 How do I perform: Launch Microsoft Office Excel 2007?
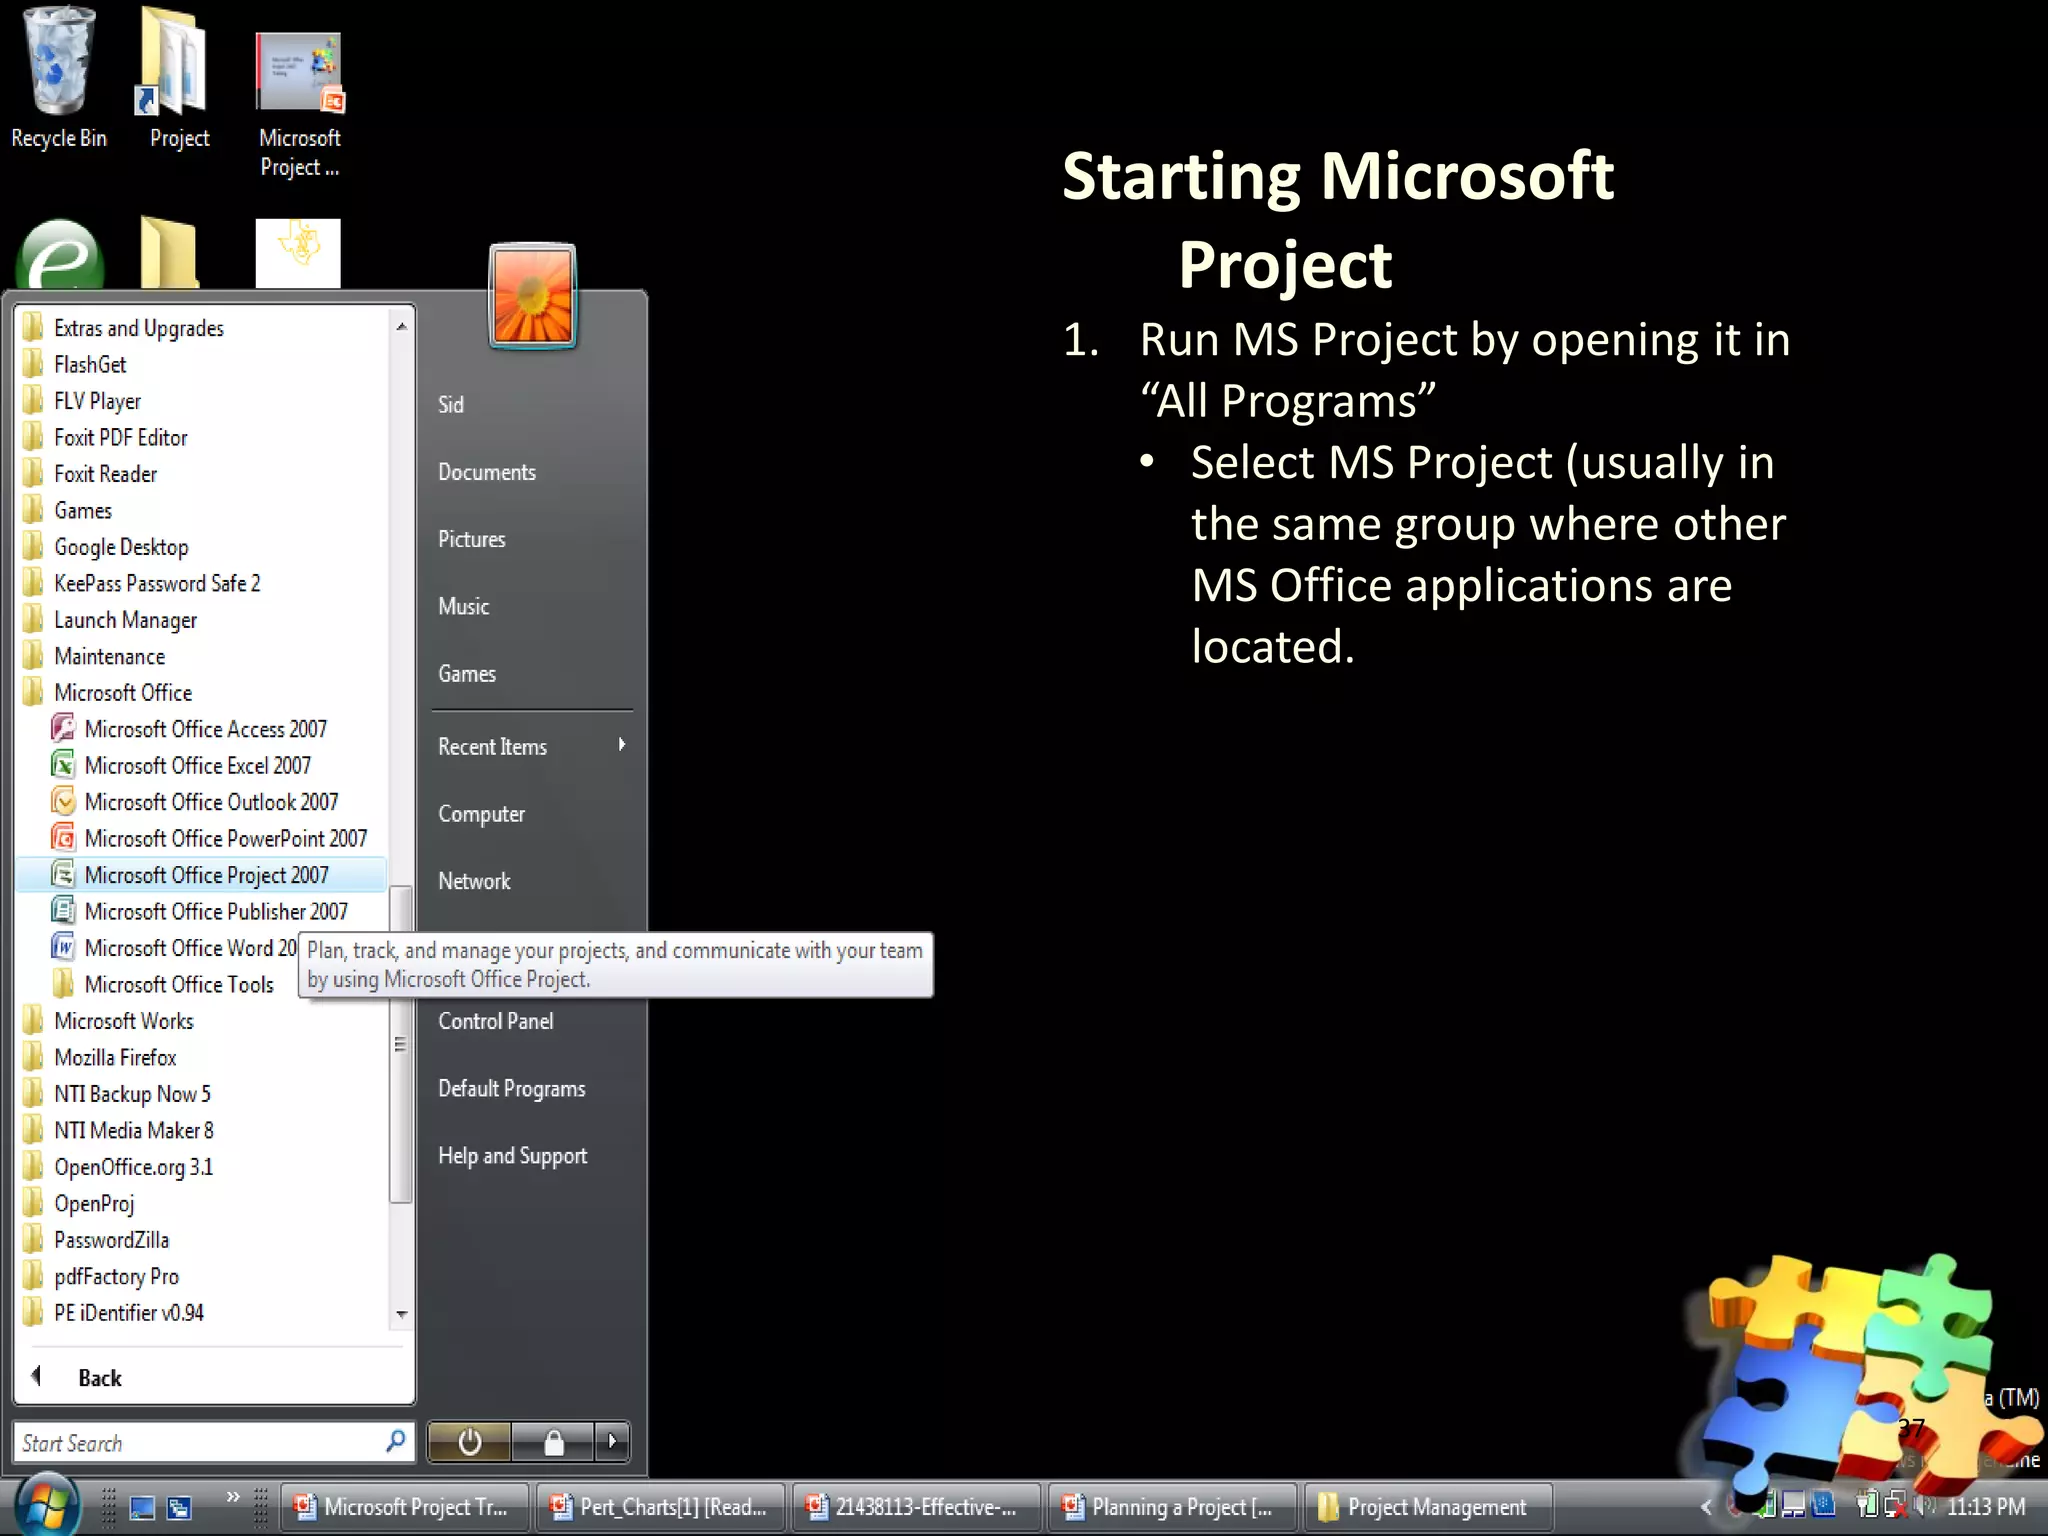click(x=197, y=766)
